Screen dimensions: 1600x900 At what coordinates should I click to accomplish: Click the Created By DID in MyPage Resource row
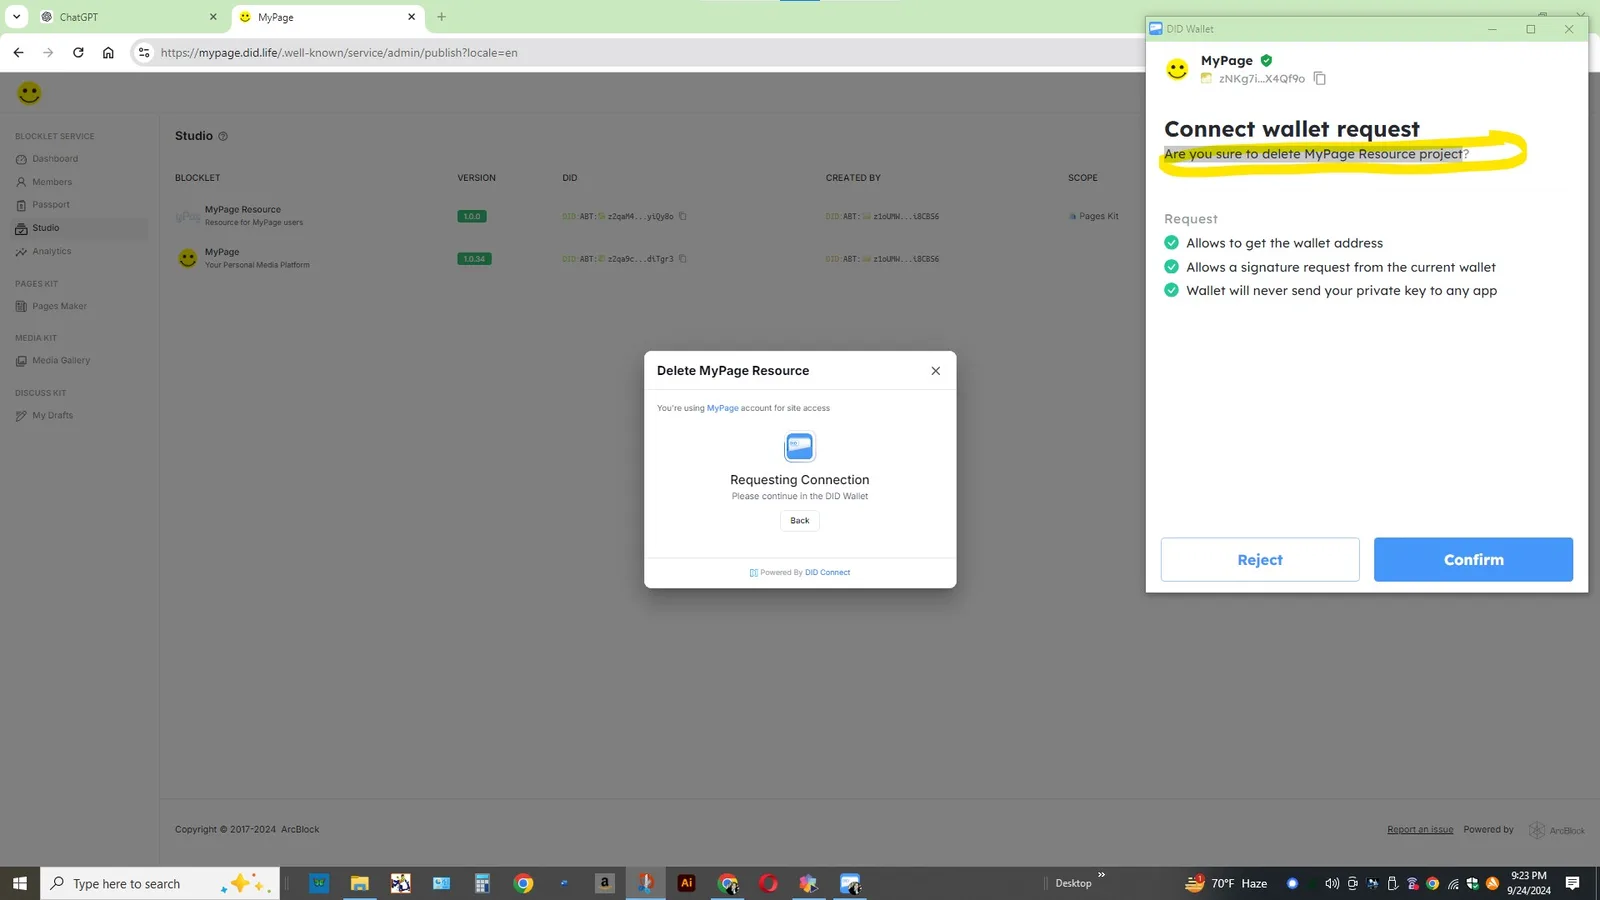pyautogui.click(x=882, y=216)
